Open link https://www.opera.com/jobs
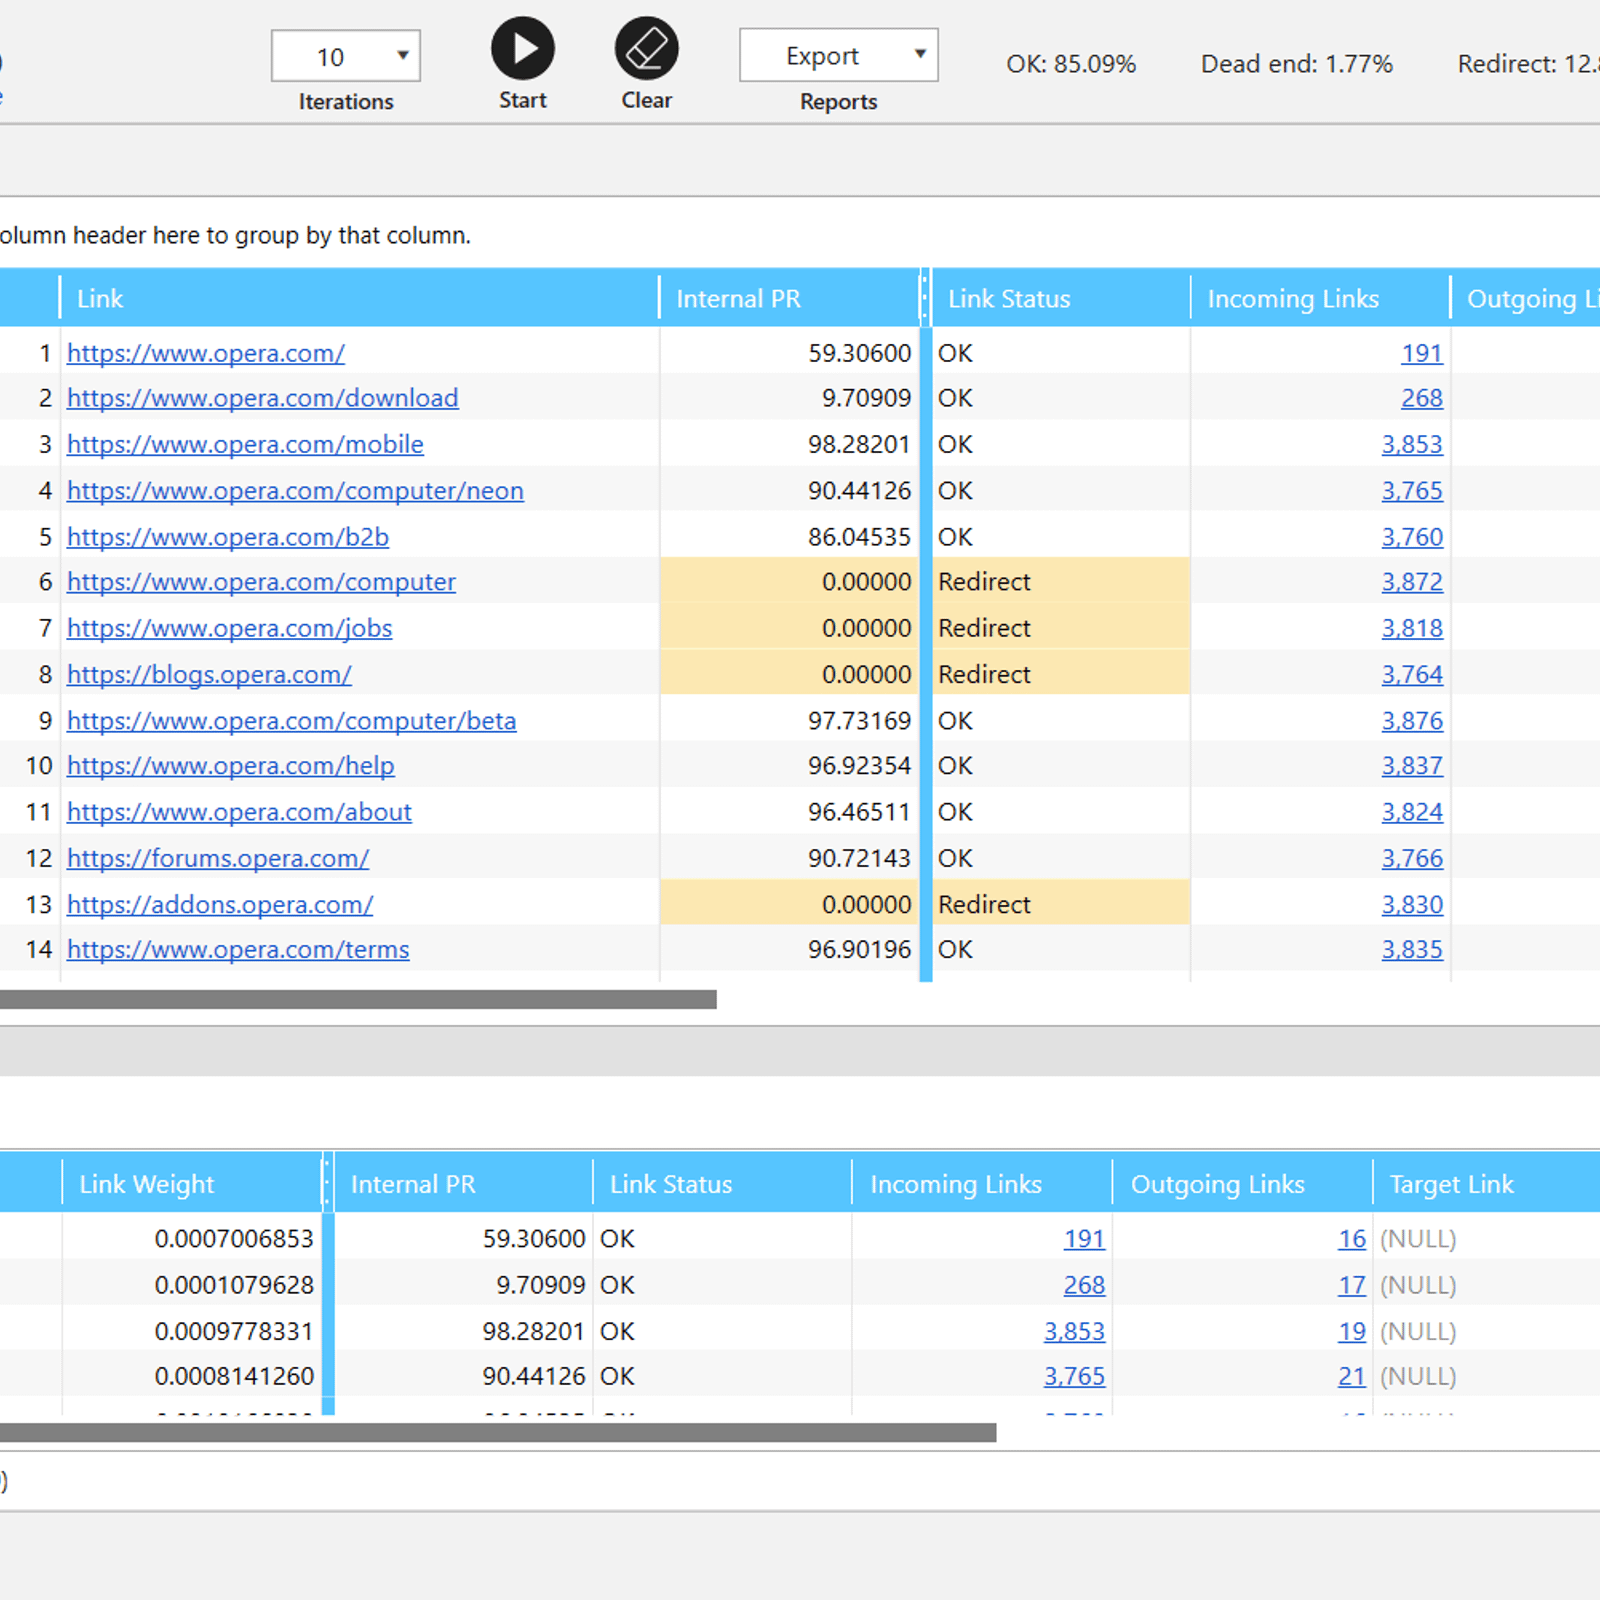This screenshot has height=1600, width=1600. point(230,628)
